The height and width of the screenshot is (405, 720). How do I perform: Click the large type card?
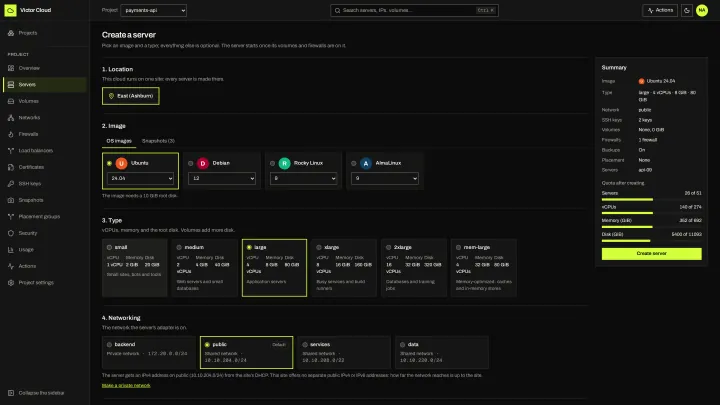pyautogui.click(x=274, y=268)
